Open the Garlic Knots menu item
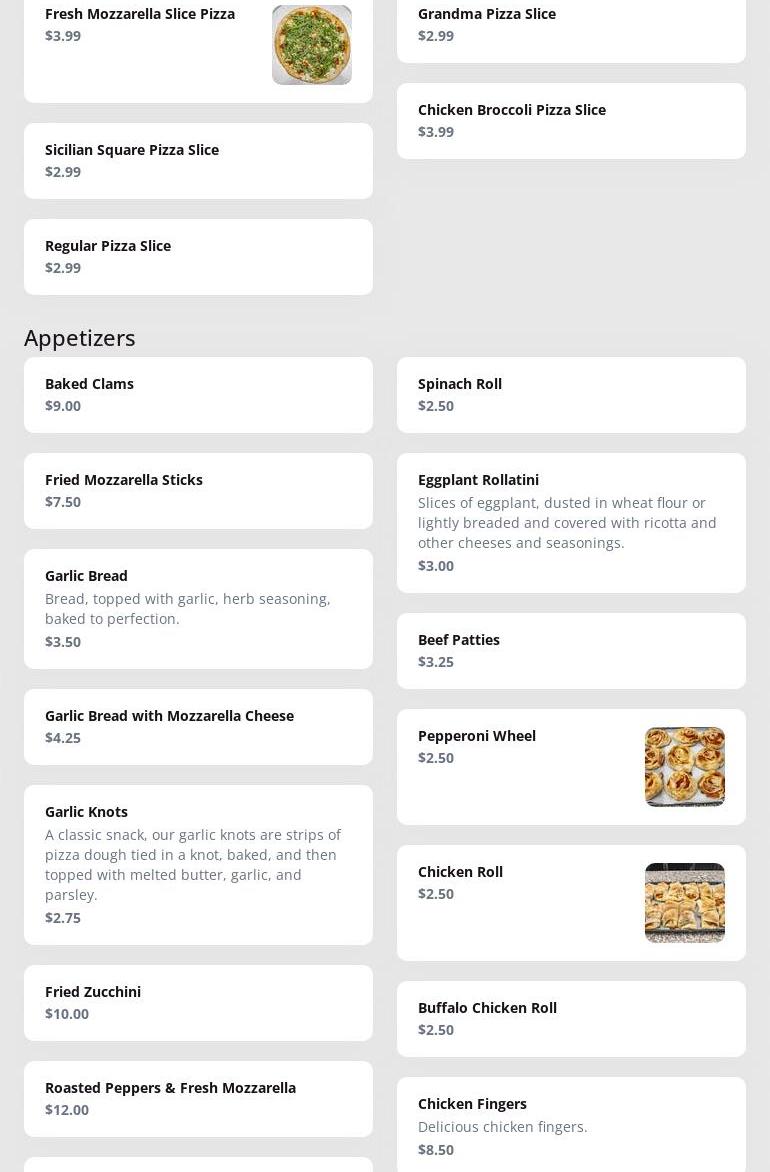Image resolution: width=770 pixels, height=1172 pixels. tap(198, 865)
